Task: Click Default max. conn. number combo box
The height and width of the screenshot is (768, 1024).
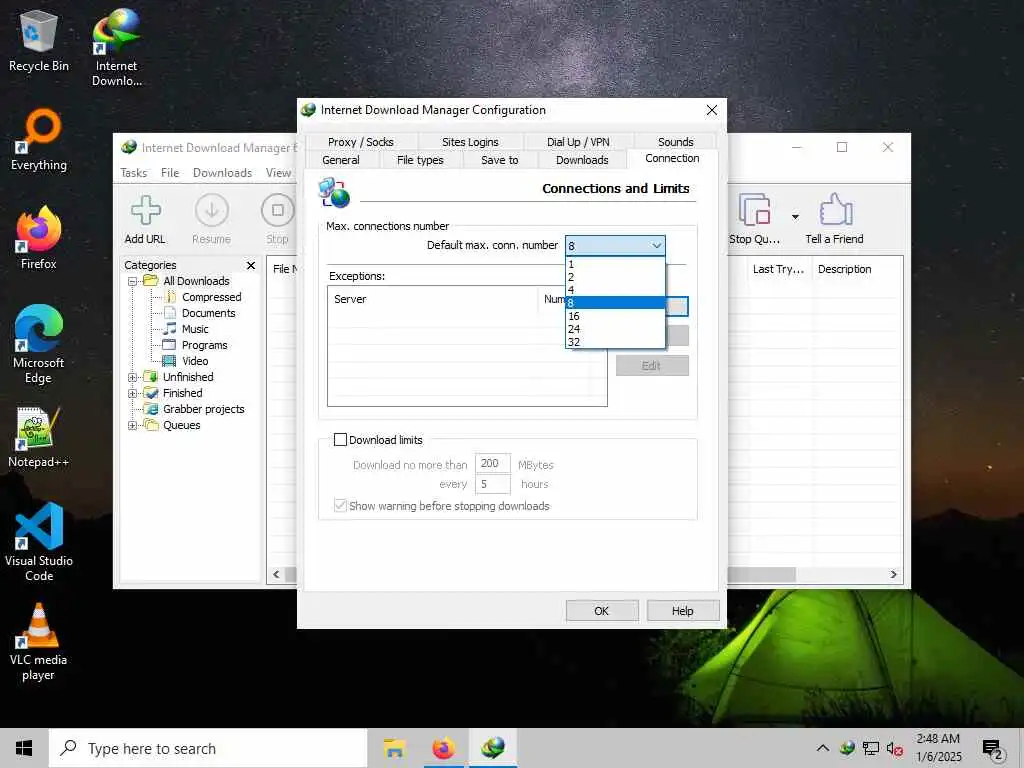Action: click(615, 246)
